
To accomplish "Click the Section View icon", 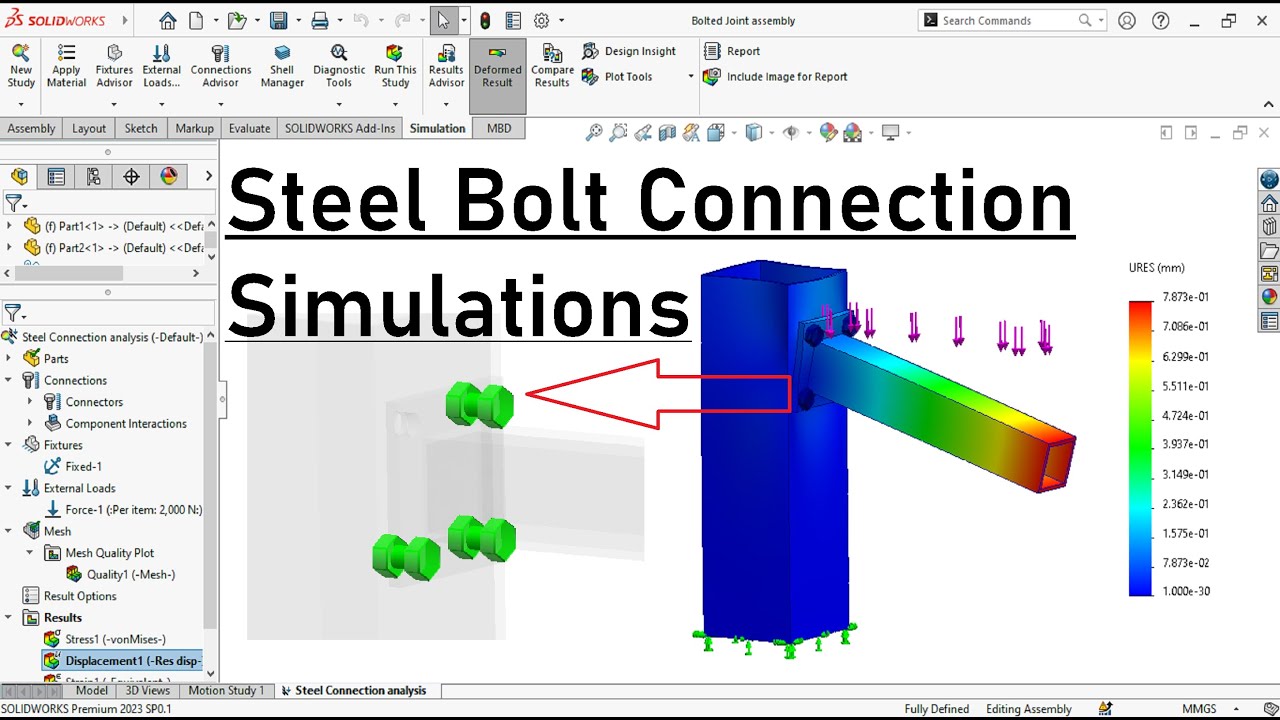I will [x=667, y=132].
